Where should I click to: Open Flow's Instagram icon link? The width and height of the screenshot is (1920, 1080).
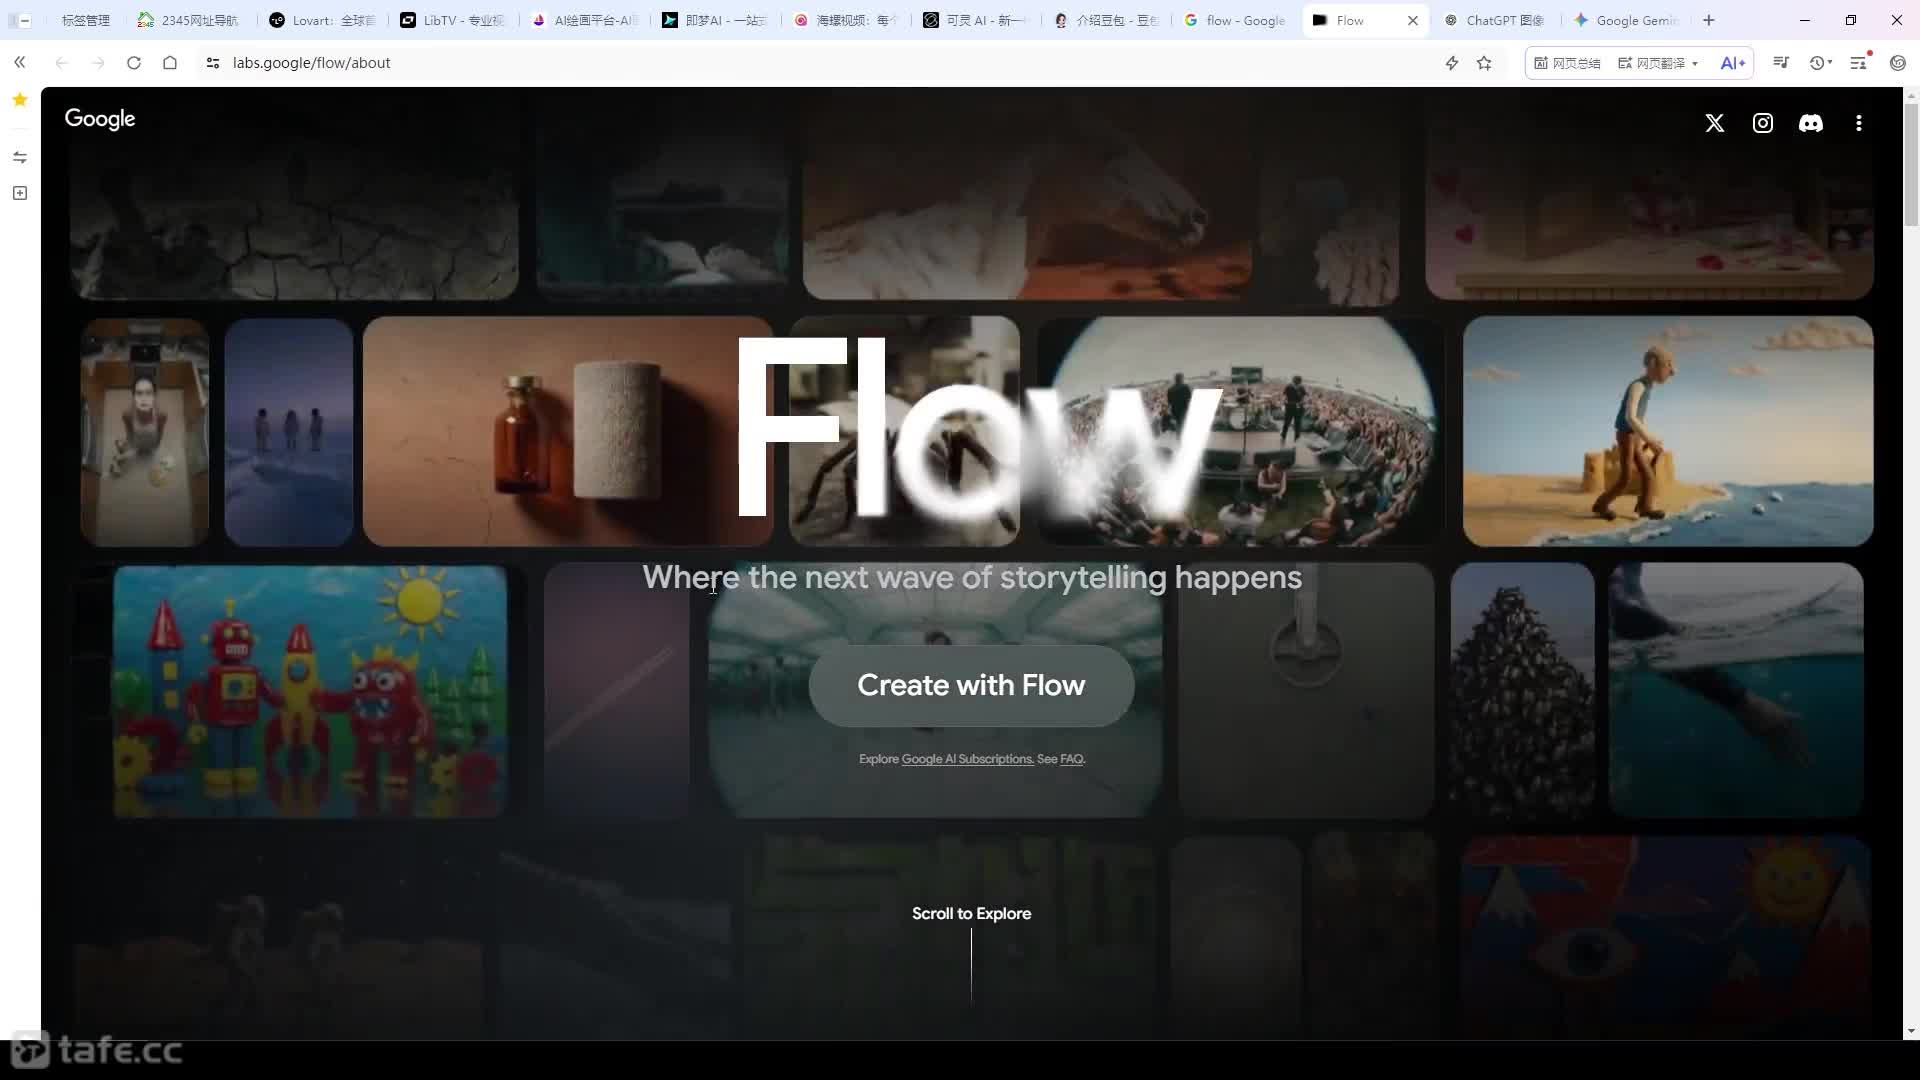[1763, 123]
